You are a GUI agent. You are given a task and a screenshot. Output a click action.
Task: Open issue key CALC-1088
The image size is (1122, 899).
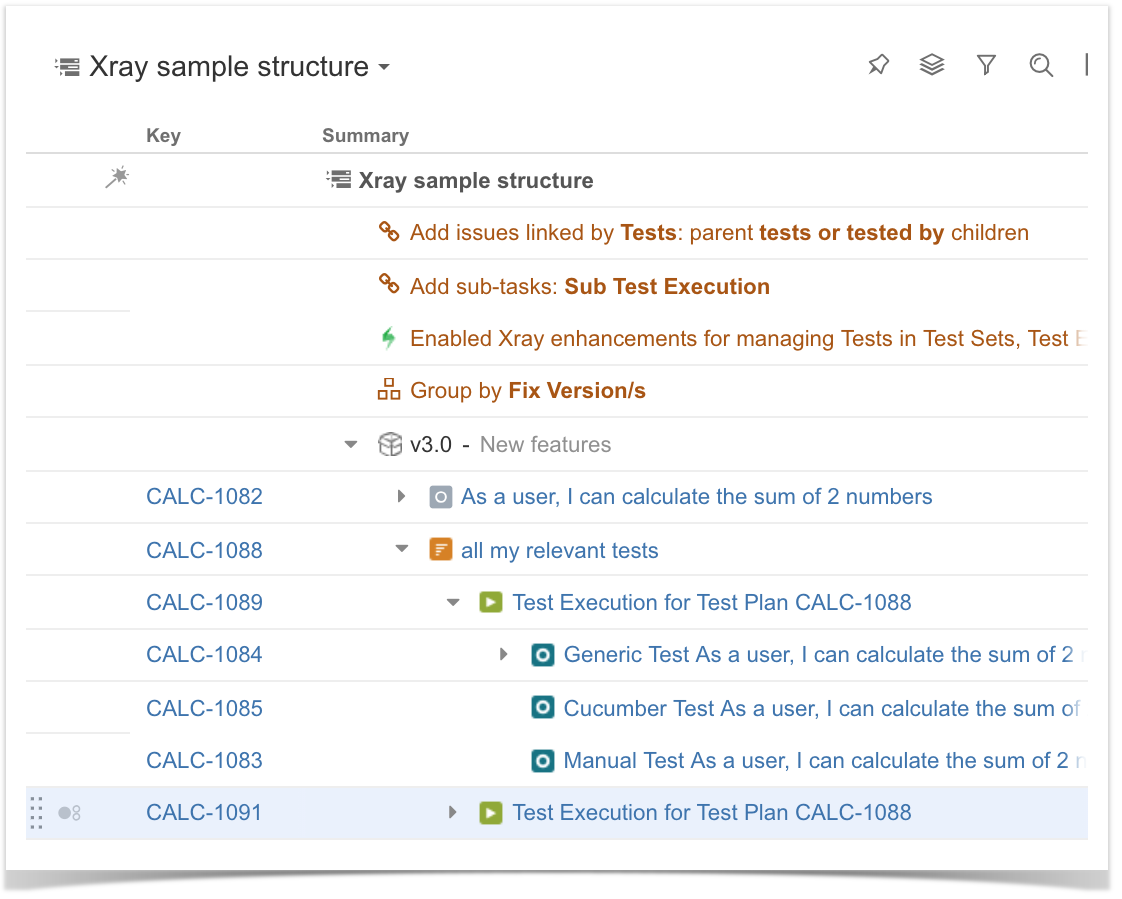(x=204, y=550)
